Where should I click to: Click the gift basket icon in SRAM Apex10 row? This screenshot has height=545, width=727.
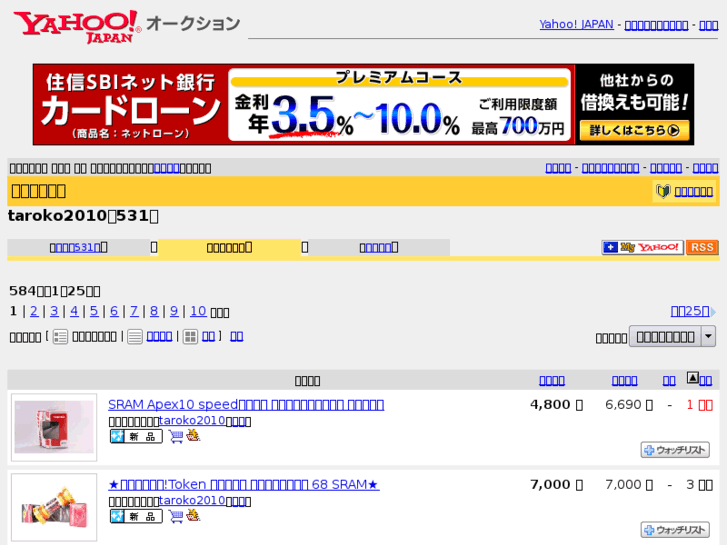(193, 436)
